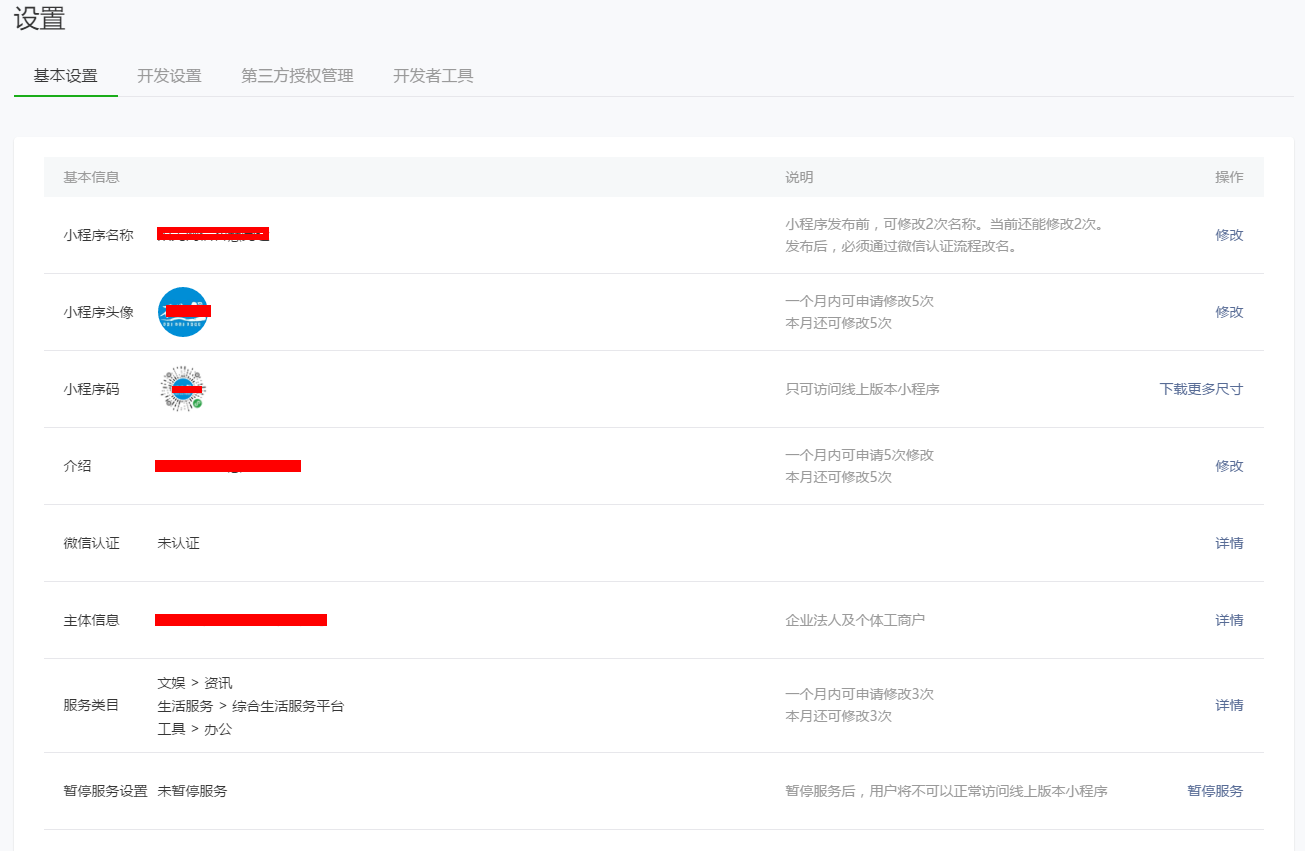The height and width of the screenshot is (851, 1305).
Task: Select the 主体信息 label
Action: click(x=91, y=620)
